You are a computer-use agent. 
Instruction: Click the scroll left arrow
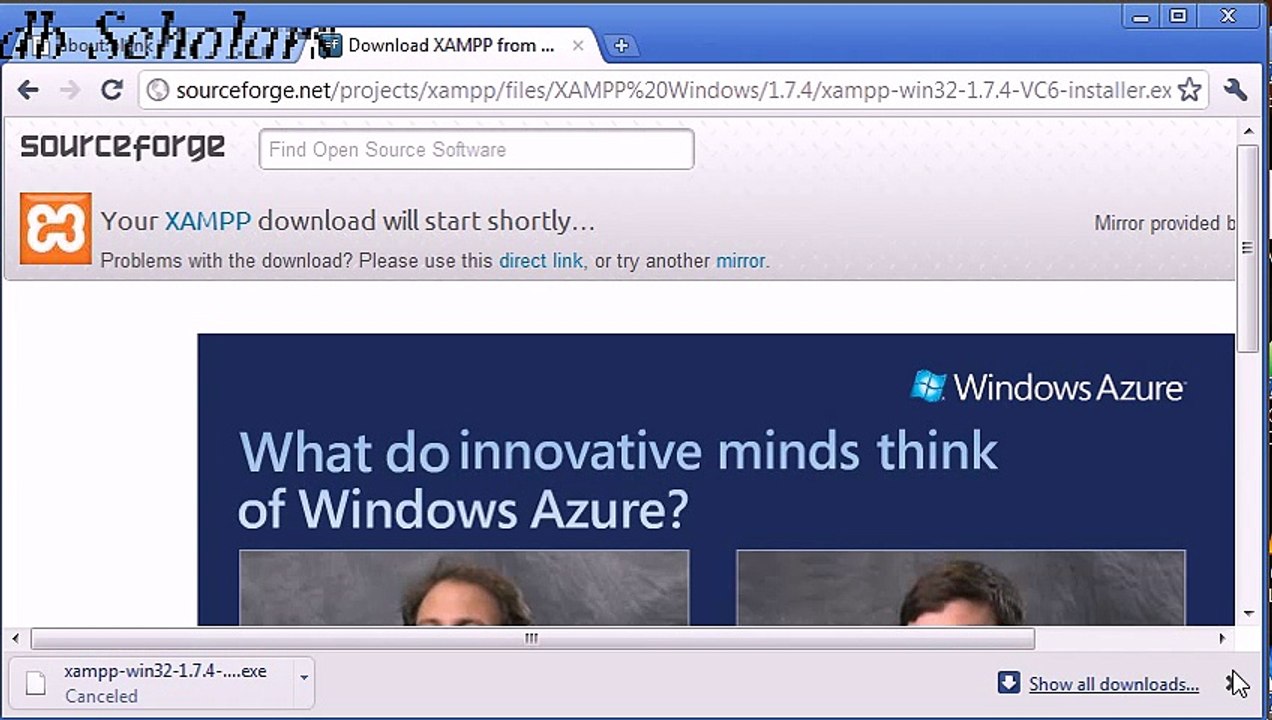pos(15,638)
